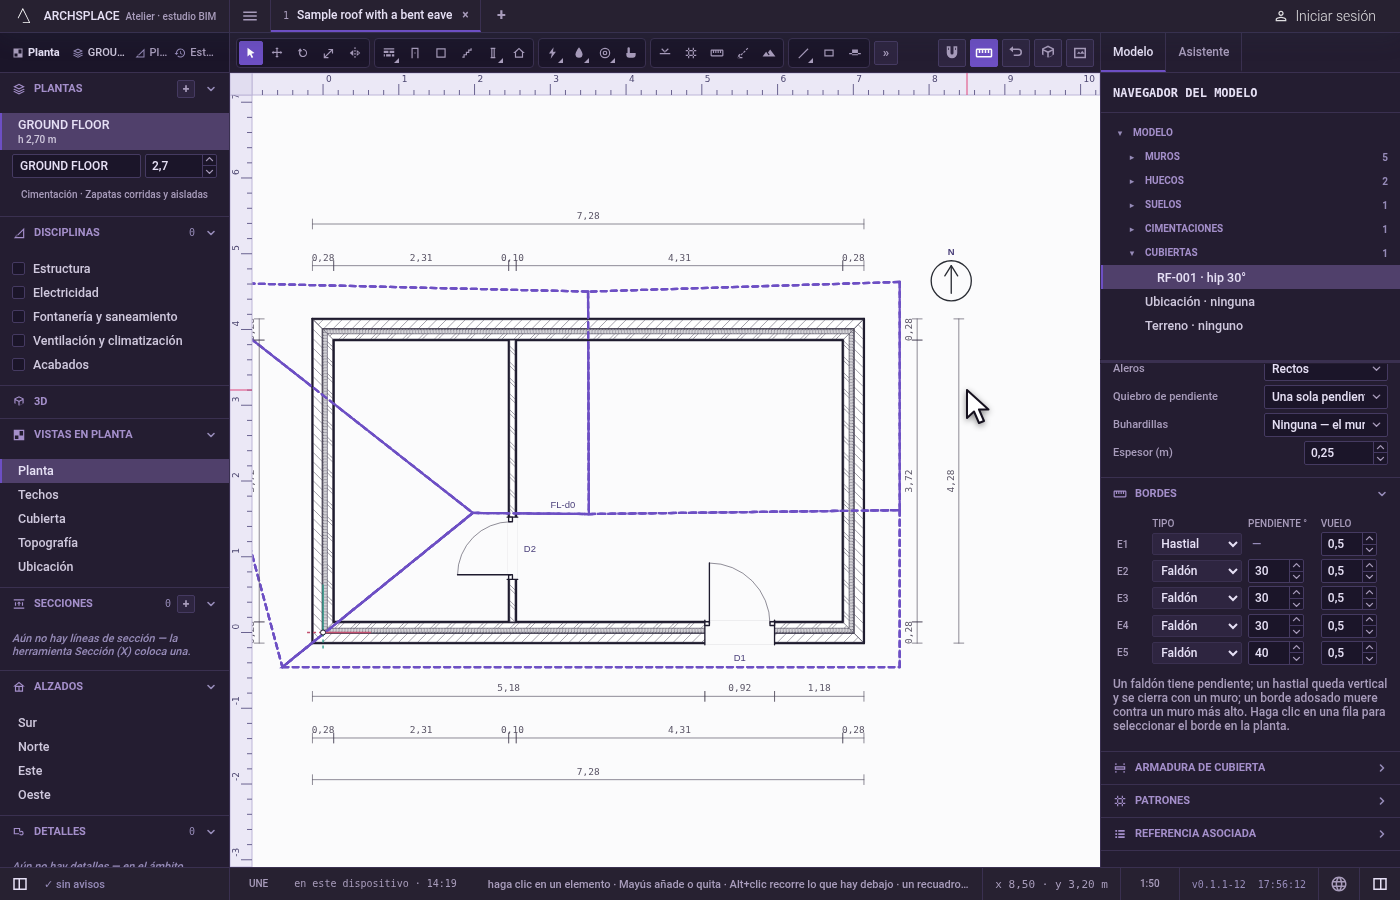Select RF-001 hip 30° tree row

point(1250,278)
